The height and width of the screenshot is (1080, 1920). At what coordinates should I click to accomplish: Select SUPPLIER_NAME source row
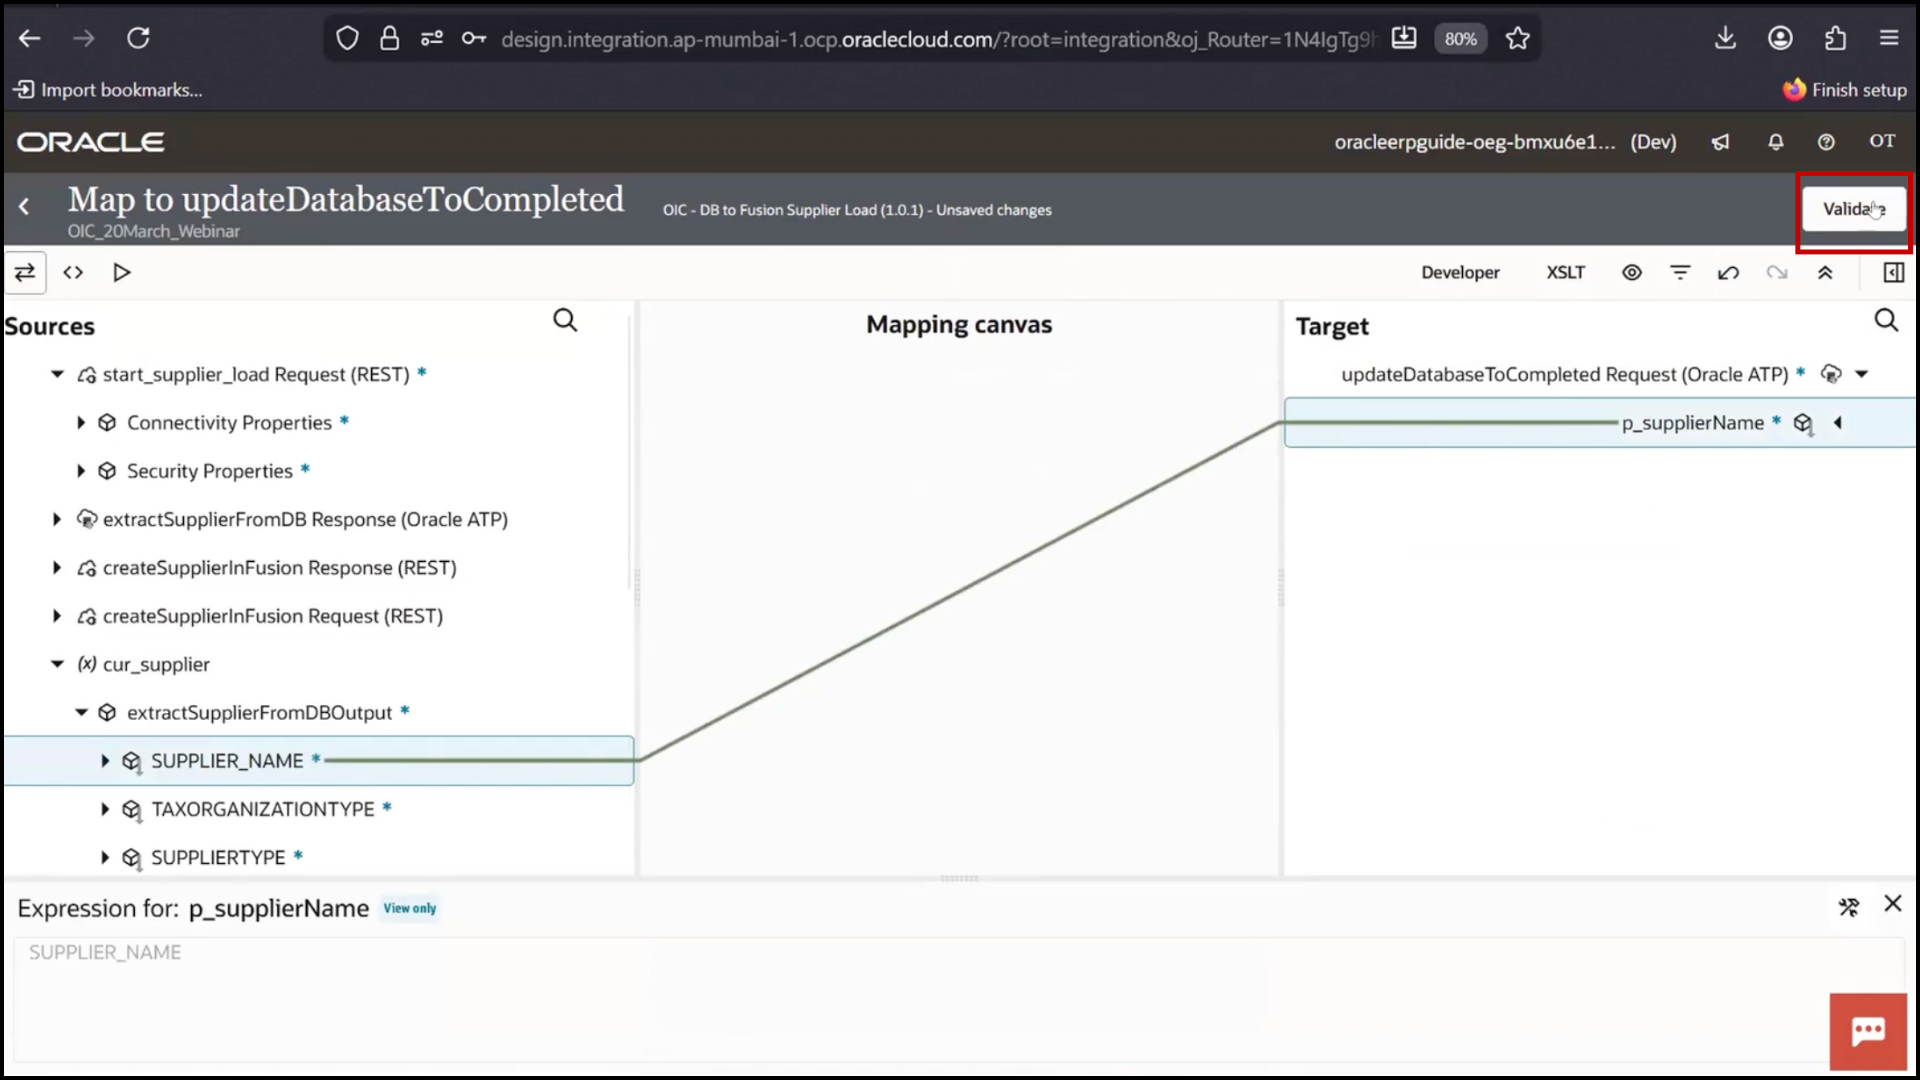pos(318,761)
